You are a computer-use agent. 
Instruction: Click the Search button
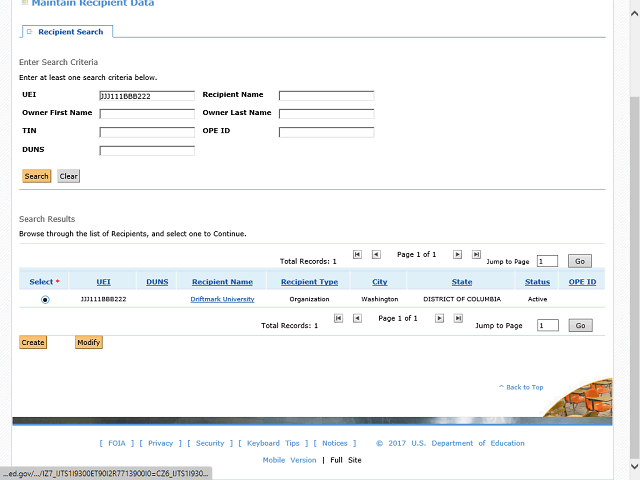click(37, 176)
